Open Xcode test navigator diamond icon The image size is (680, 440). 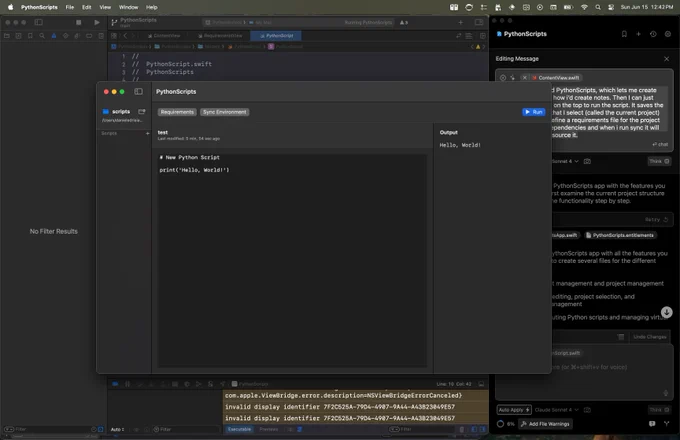65,36
